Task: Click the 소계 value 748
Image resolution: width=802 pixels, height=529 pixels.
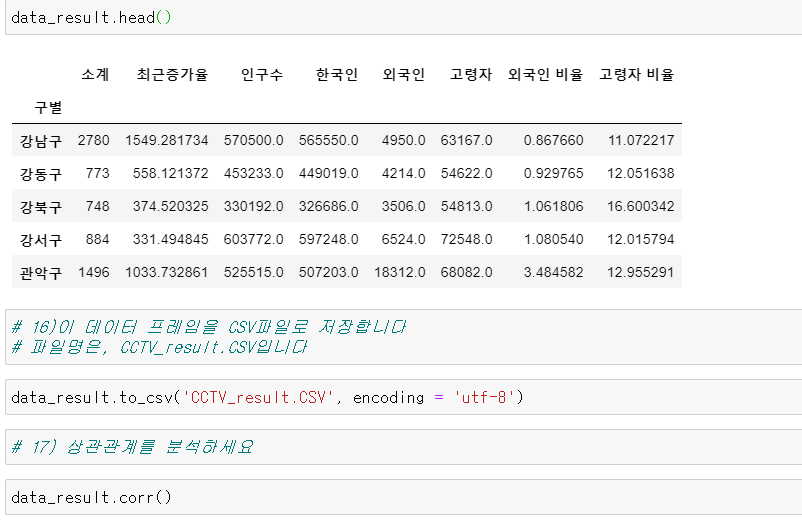Action: point(98,206)
